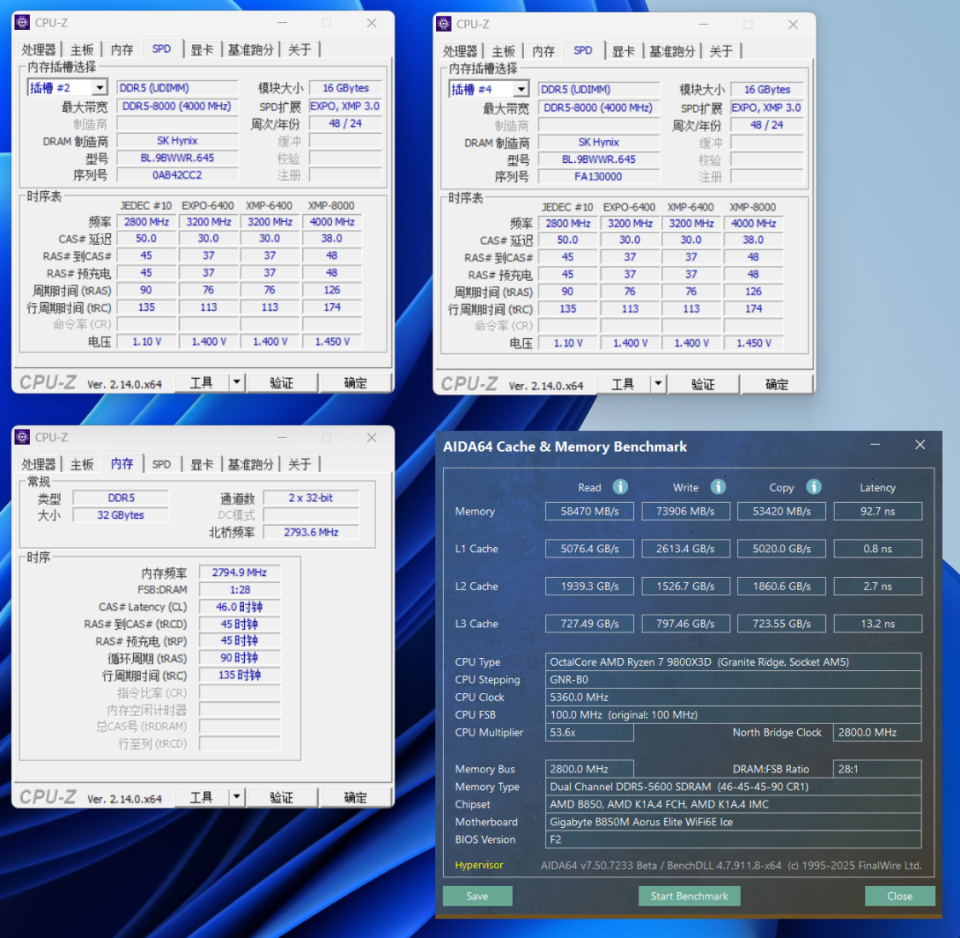The image size is (960, 938).
Task: Click L3 Cache latency value 13.2 ns
Action: [878, 623]
